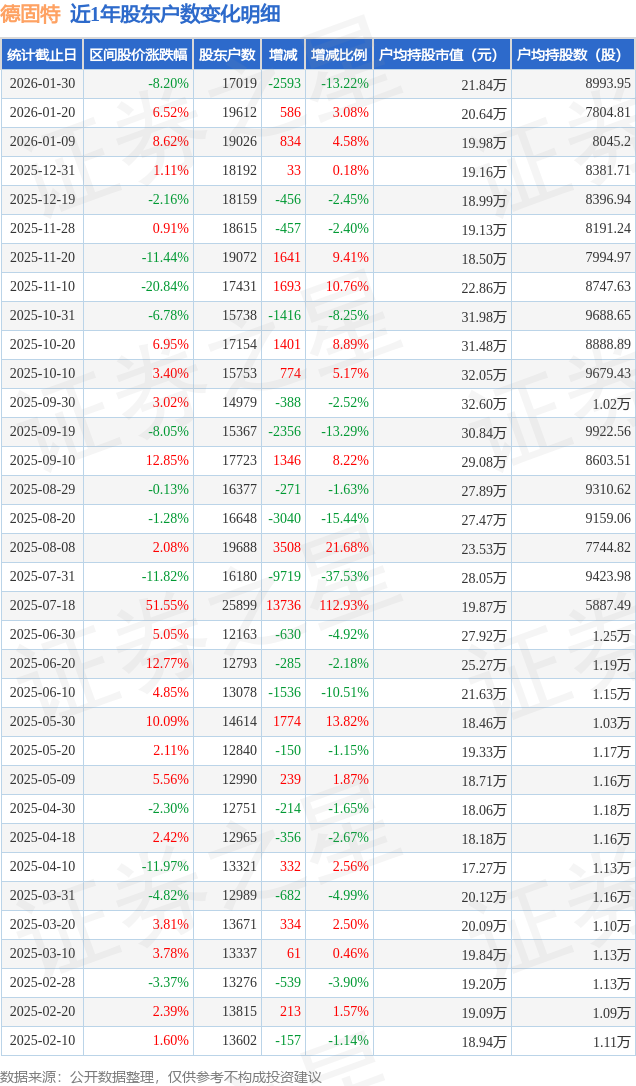Click the -20.84% price change cell

pyautogui.click(x=165, y=287)
